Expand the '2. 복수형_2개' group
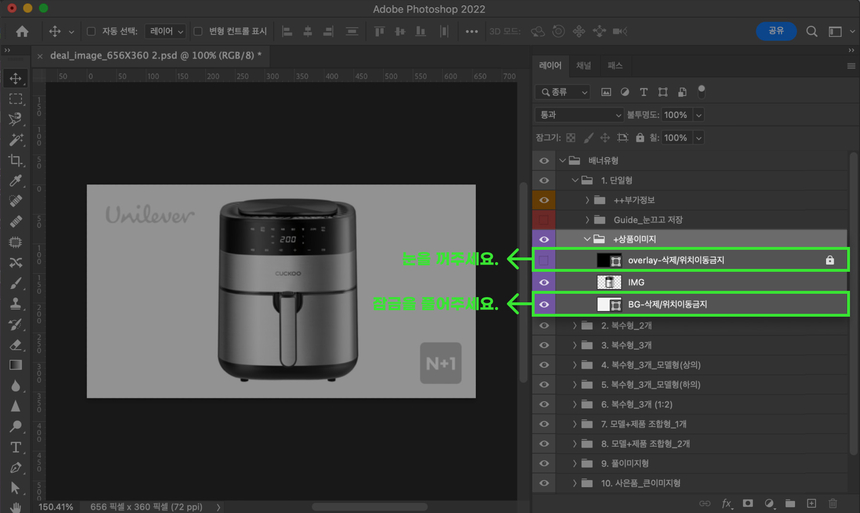The width and height of the screenshot is (860, 513). tap(575, 326)
